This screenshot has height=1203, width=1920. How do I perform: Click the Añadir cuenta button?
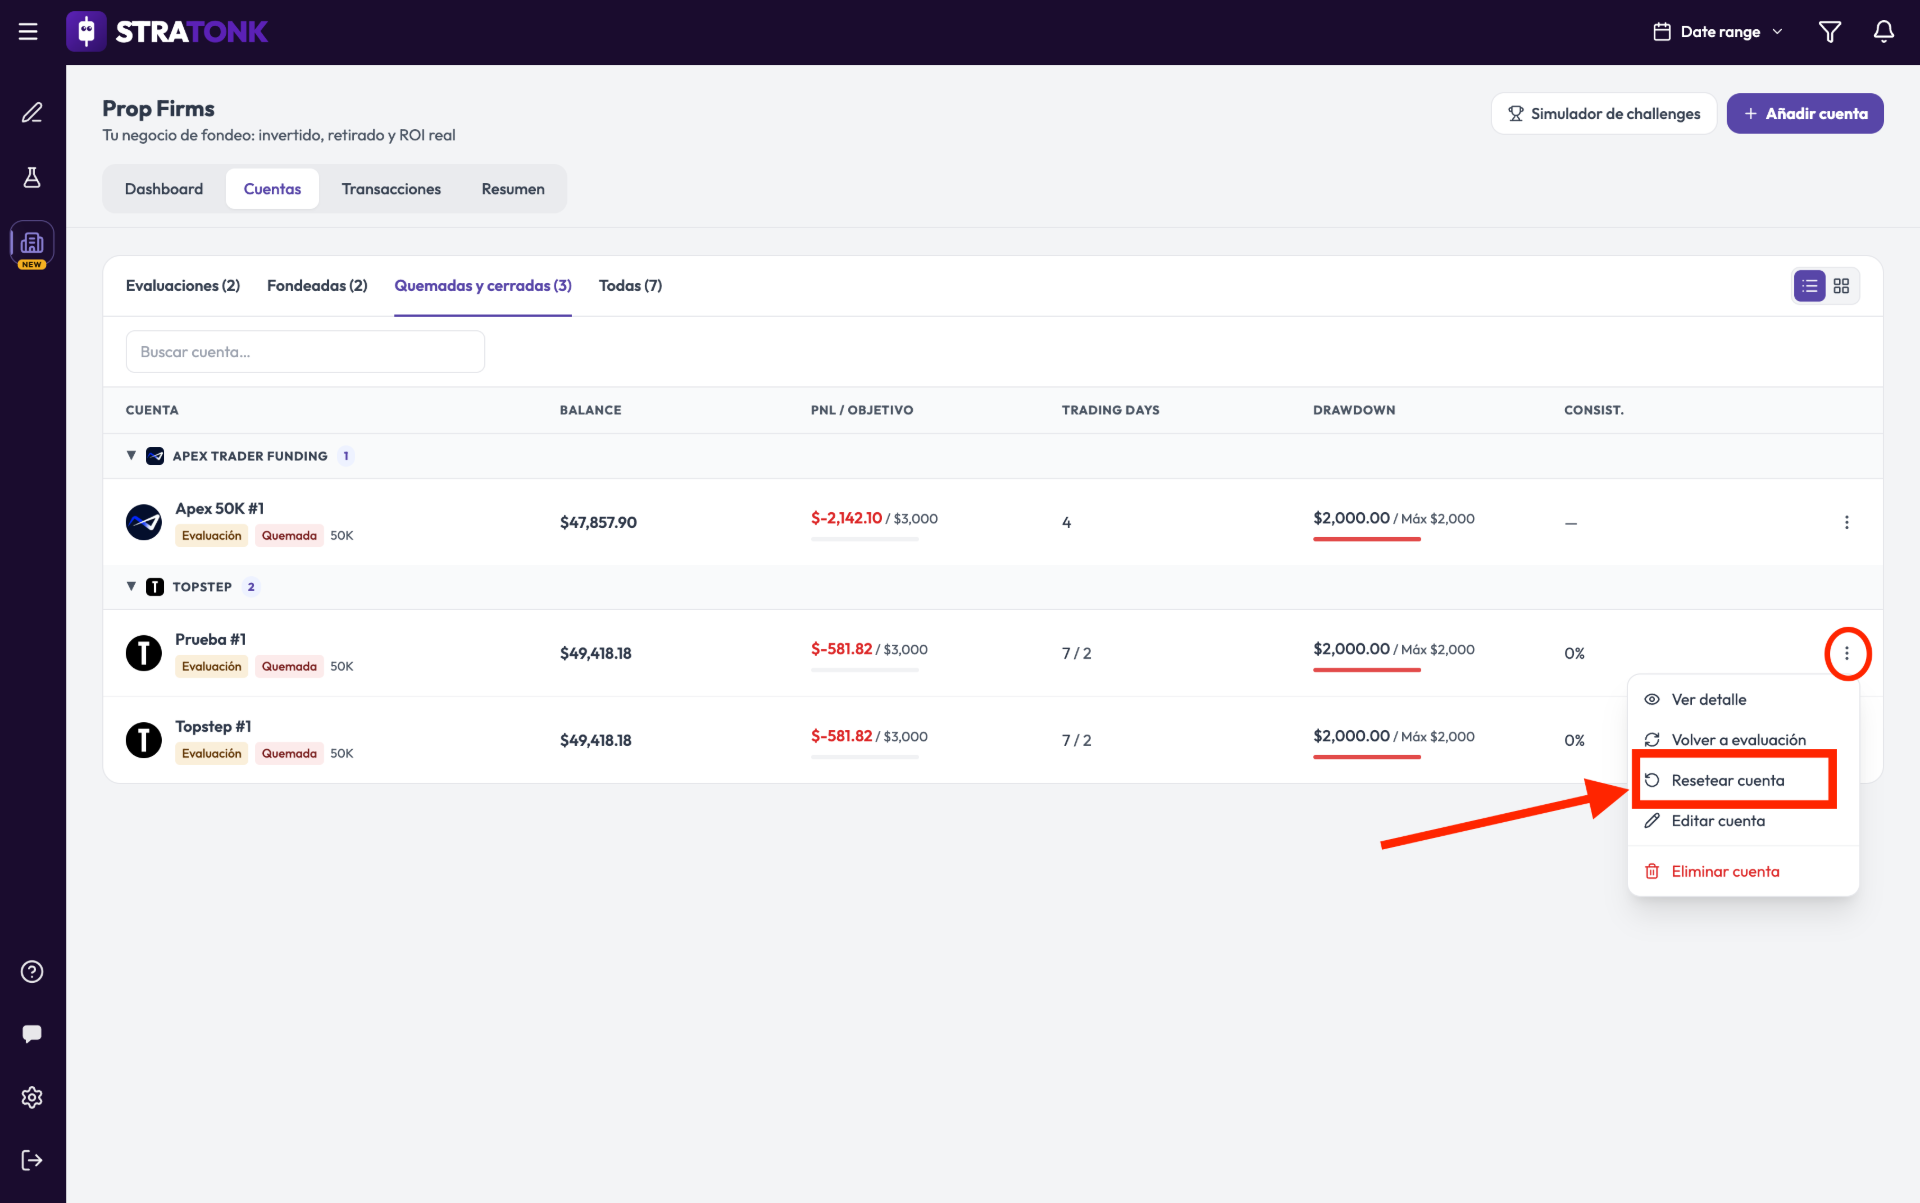(1805, 114)
